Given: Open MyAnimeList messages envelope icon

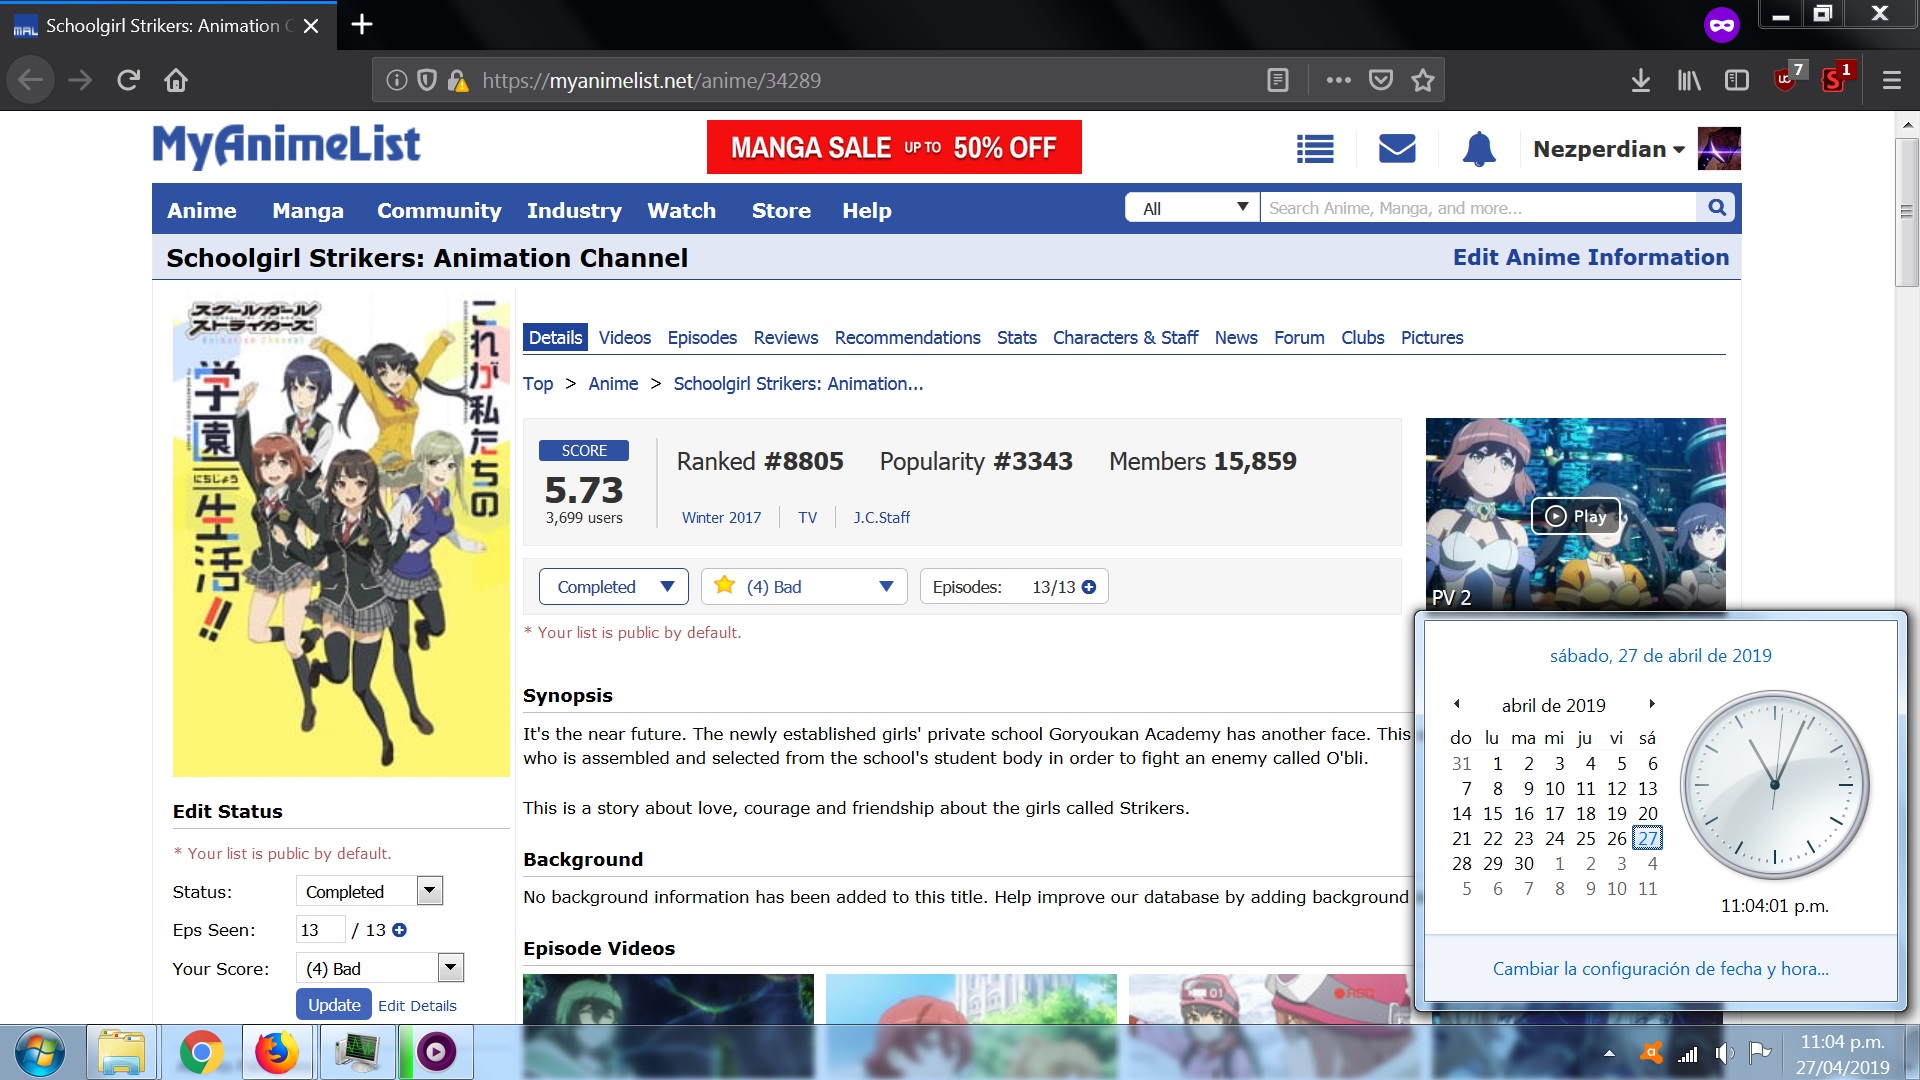Looking at the screenshot, I should (x=1397, y=149).
